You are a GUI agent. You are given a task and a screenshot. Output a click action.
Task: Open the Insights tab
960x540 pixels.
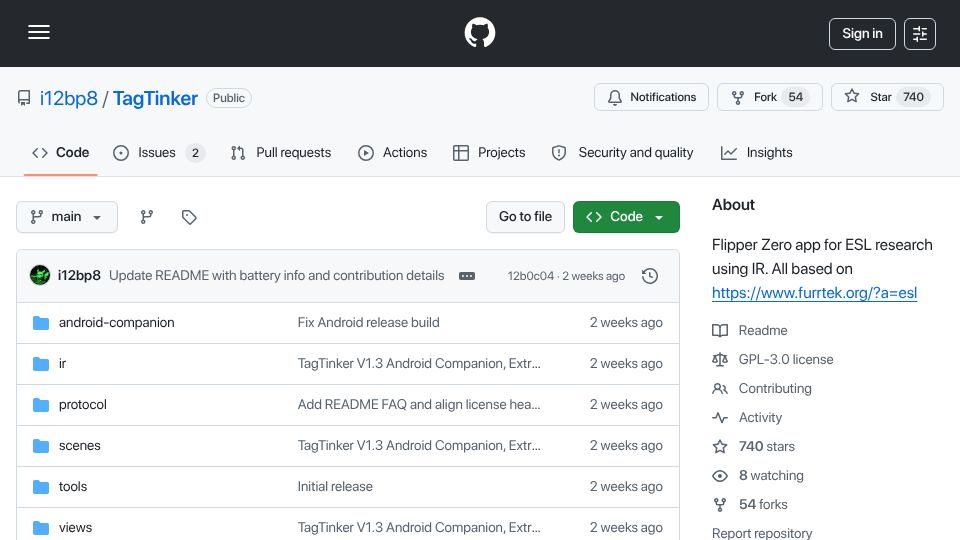coord(757,152)
